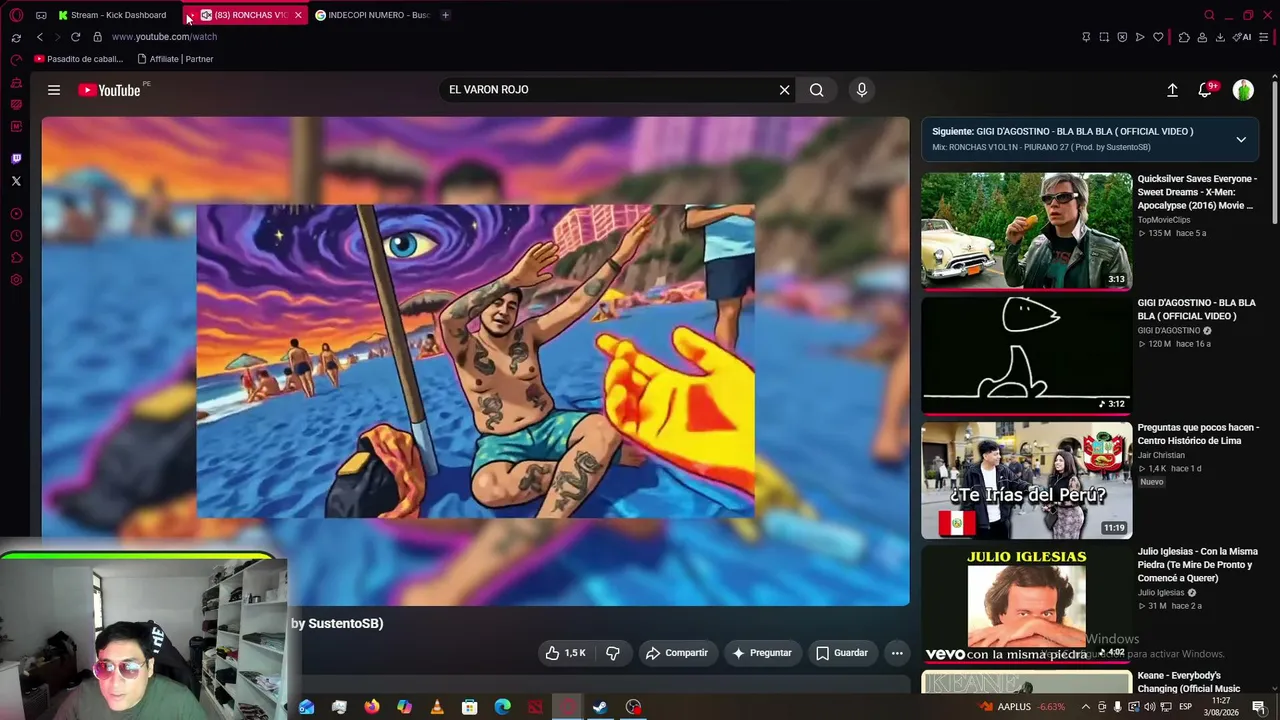This screenshot has height=720, width=1280.
Task: Open more actions three-dot menu
Action: click(897, 653)
